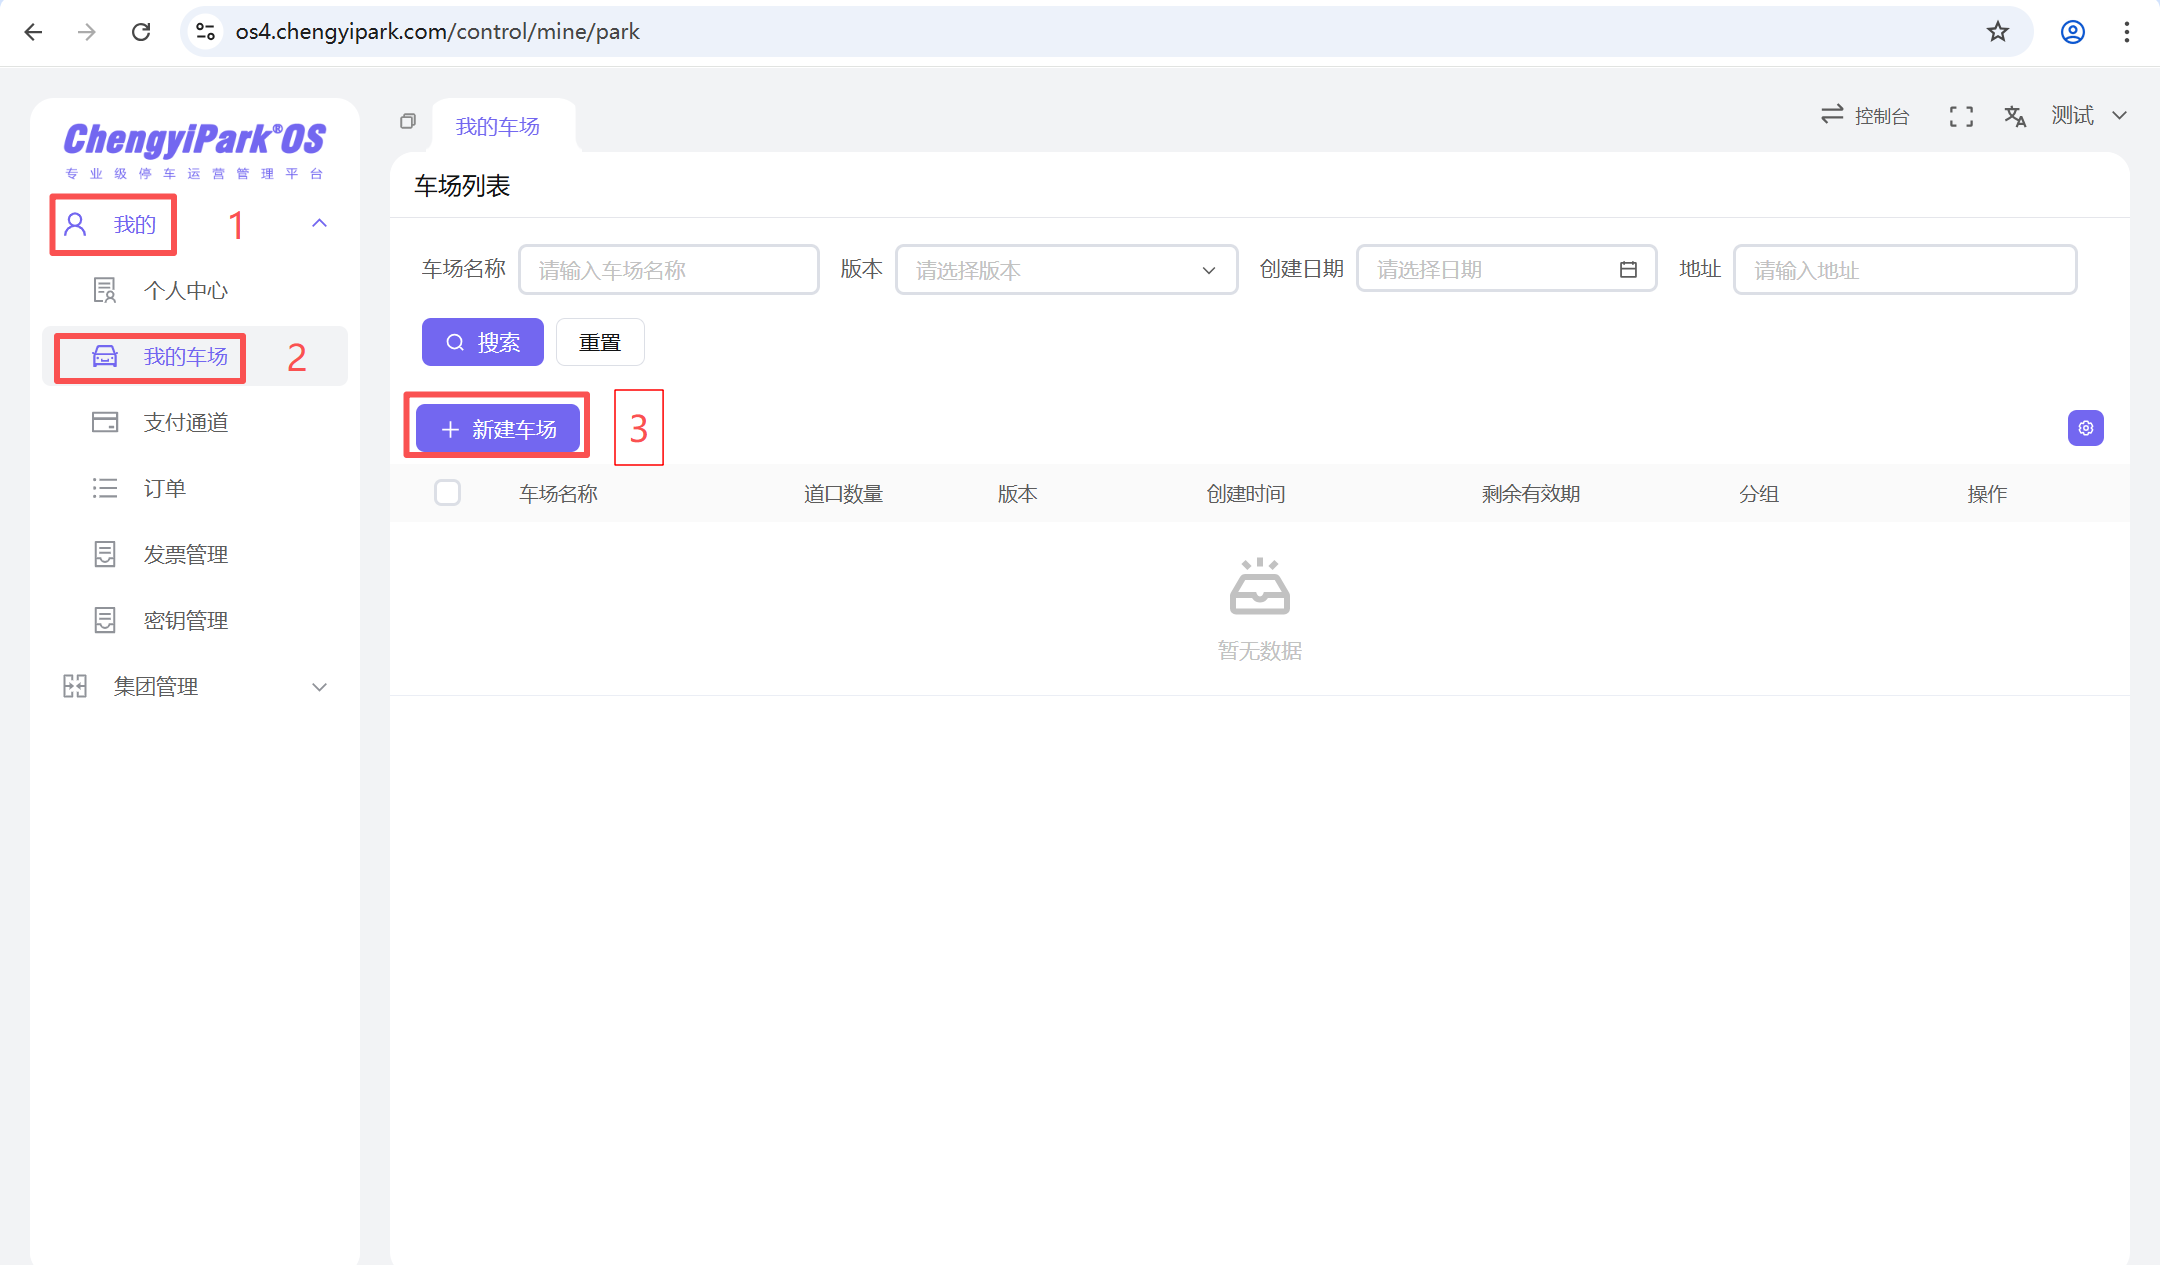Click the 新建车场 button
Image resolution: width=2160 pixels, height=1265 pixels.
pyautogui.click(x=498, y=429)
